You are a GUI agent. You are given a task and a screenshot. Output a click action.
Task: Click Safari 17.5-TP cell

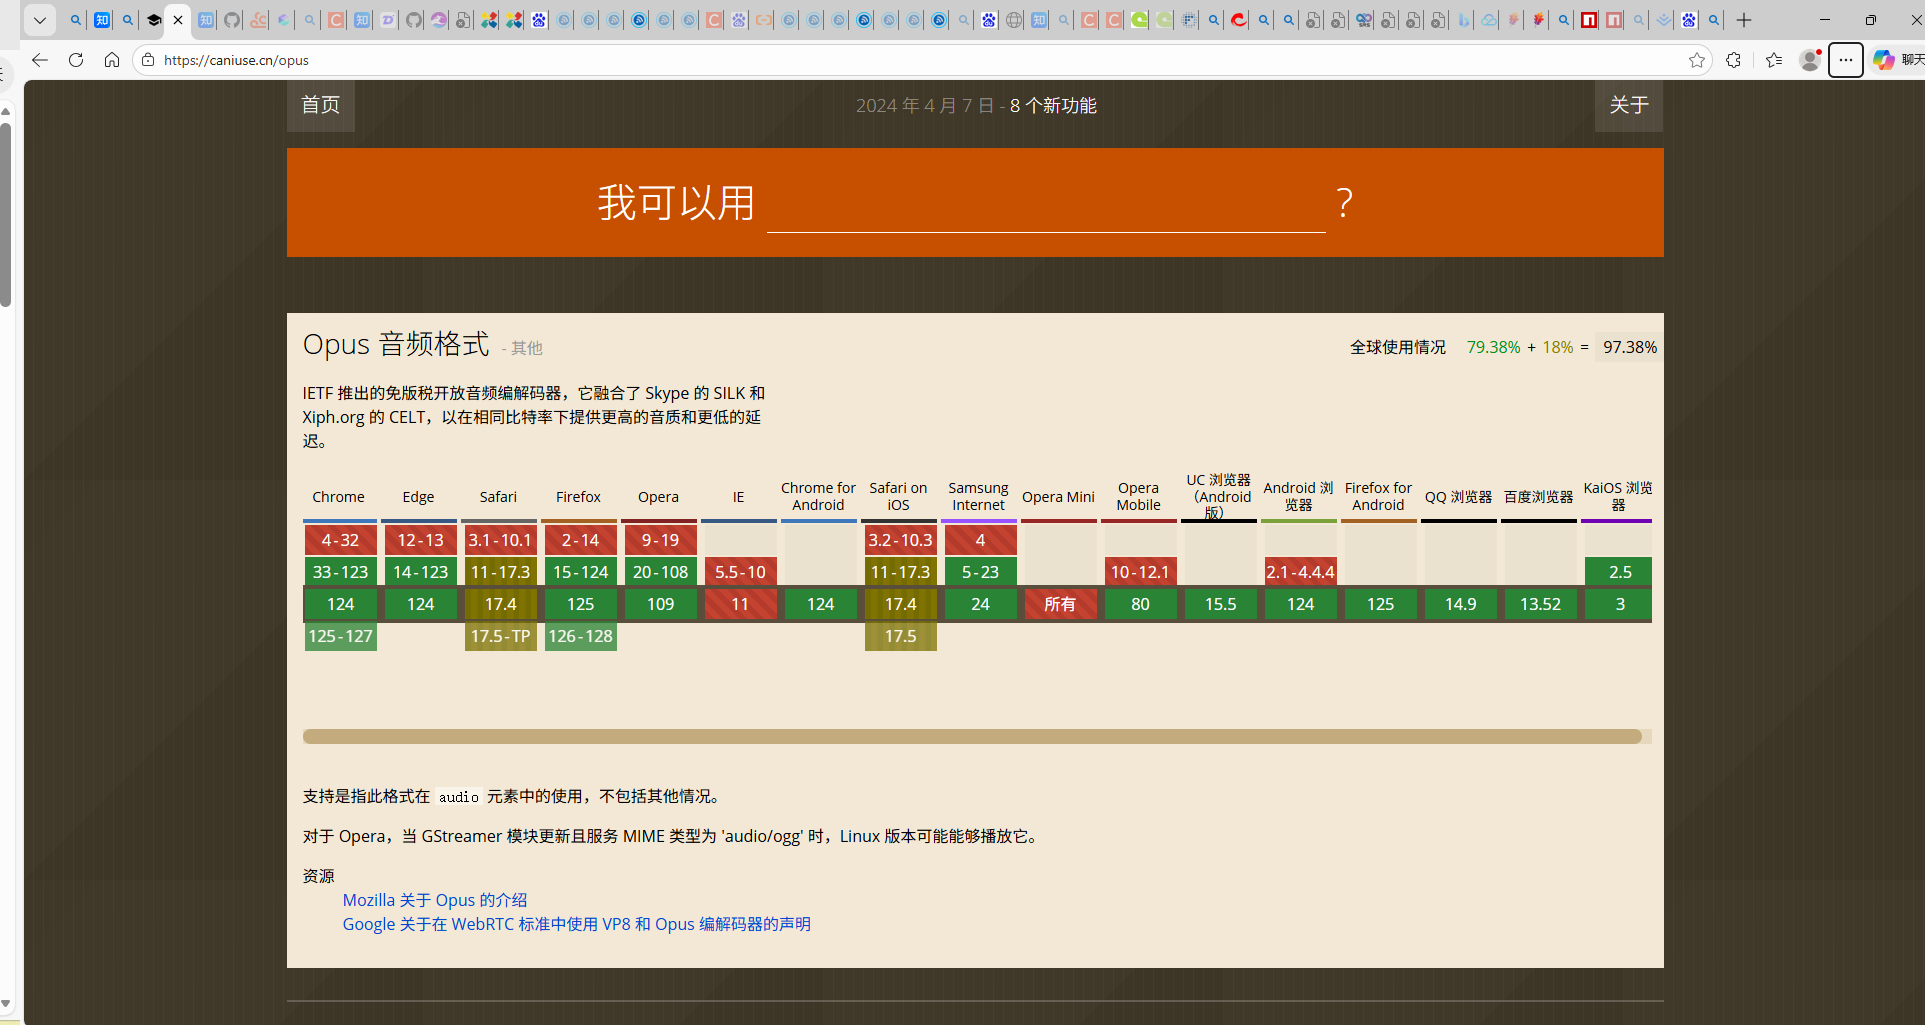coord(501,636)
